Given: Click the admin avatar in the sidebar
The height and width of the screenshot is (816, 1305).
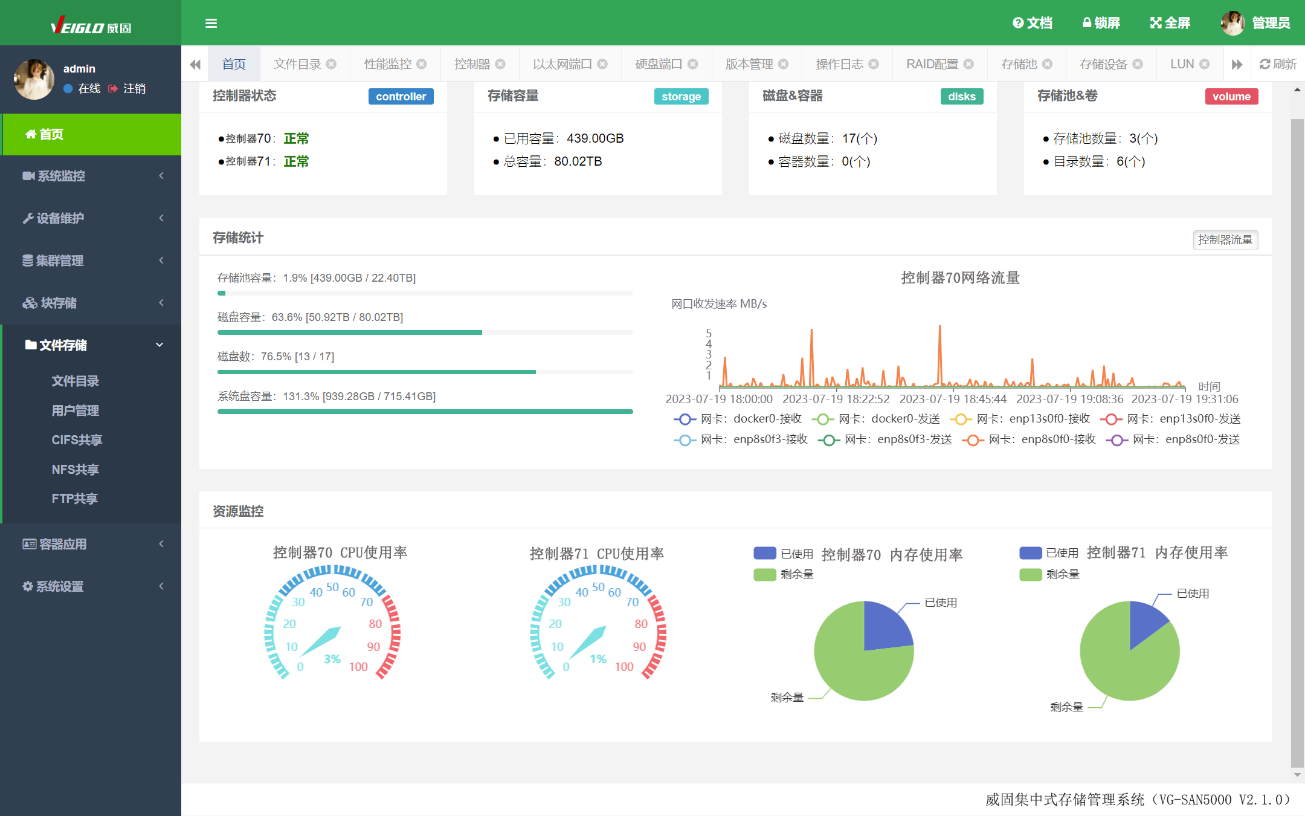Looking at the screenshot, I should pos(34,79).
